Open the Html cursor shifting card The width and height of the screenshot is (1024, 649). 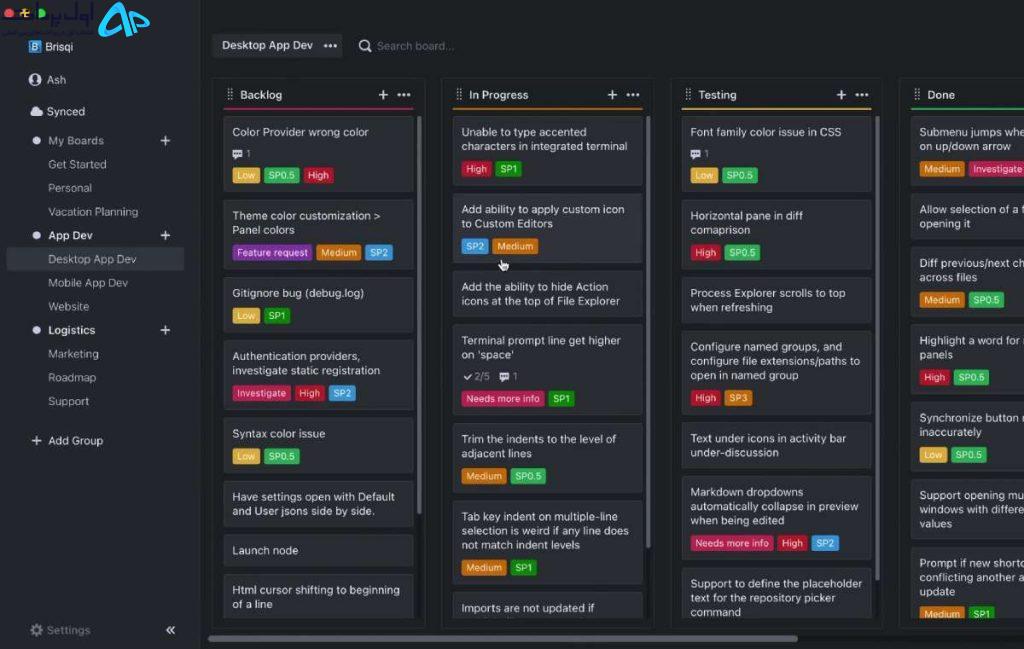coord(319,597)
